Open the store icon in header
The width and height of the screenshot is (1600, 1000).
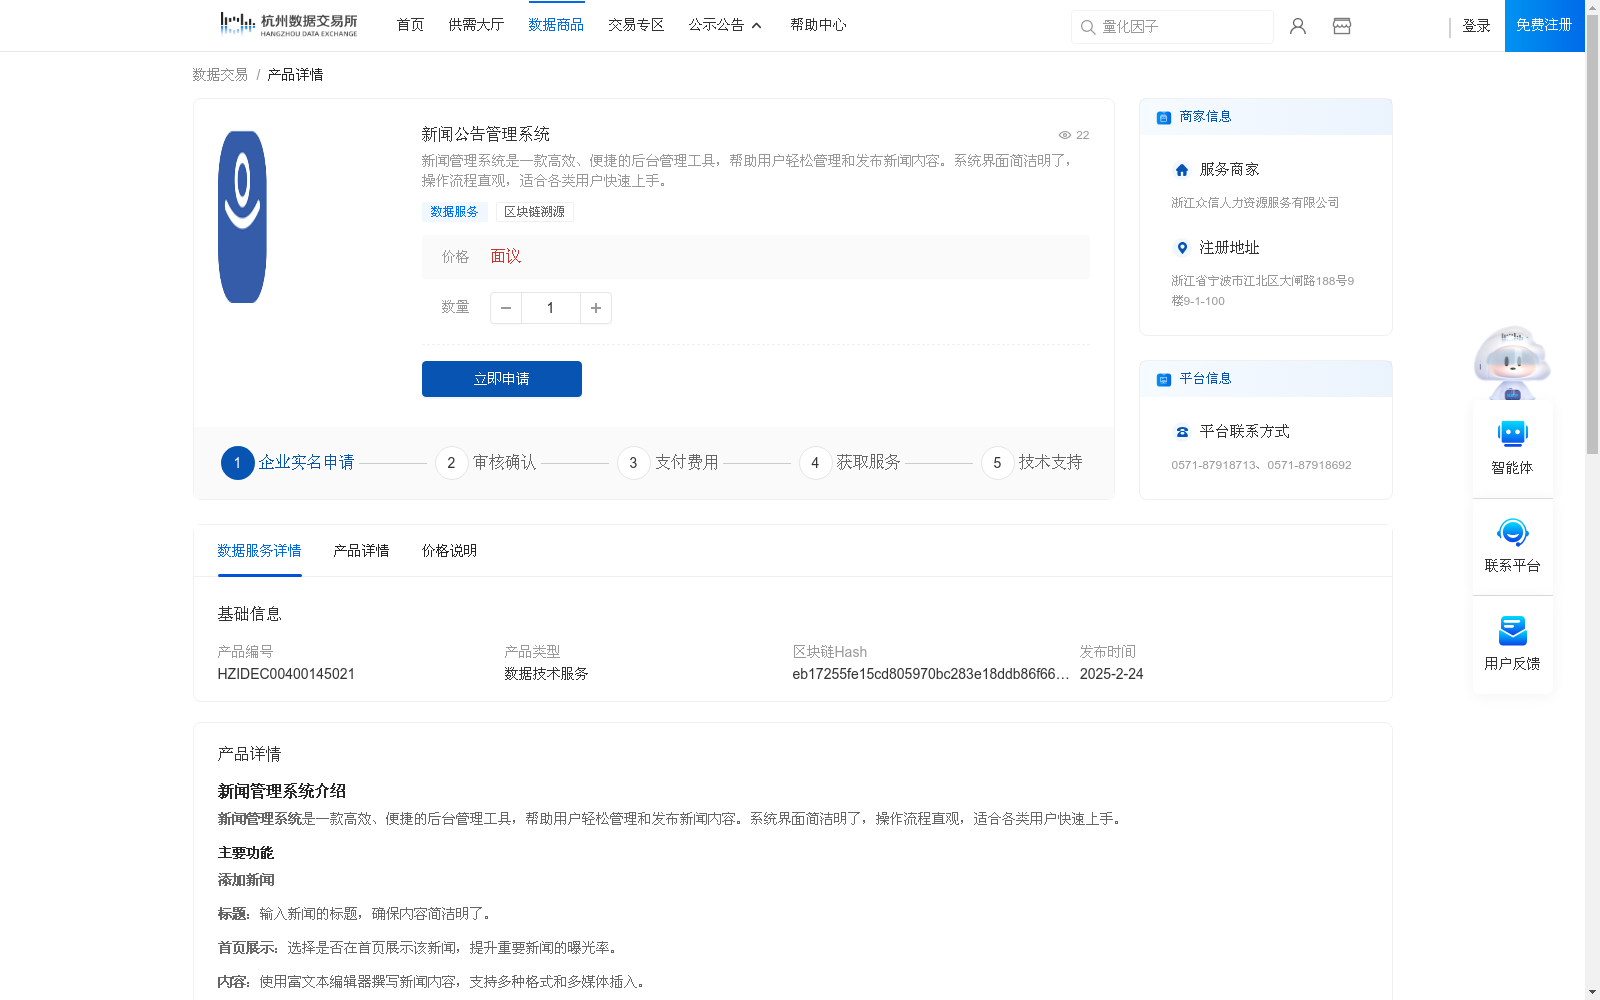[x=1342, y=26]
